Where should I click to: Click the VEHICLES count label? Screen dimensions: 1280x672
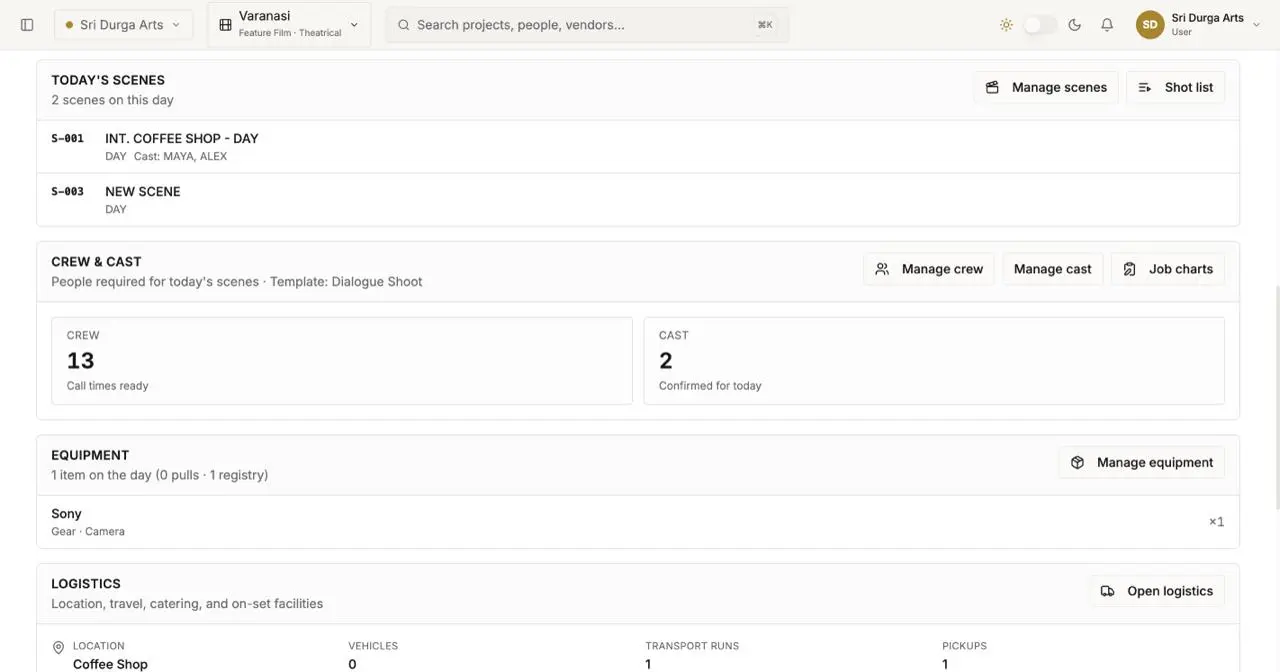[x=373, y=646]
